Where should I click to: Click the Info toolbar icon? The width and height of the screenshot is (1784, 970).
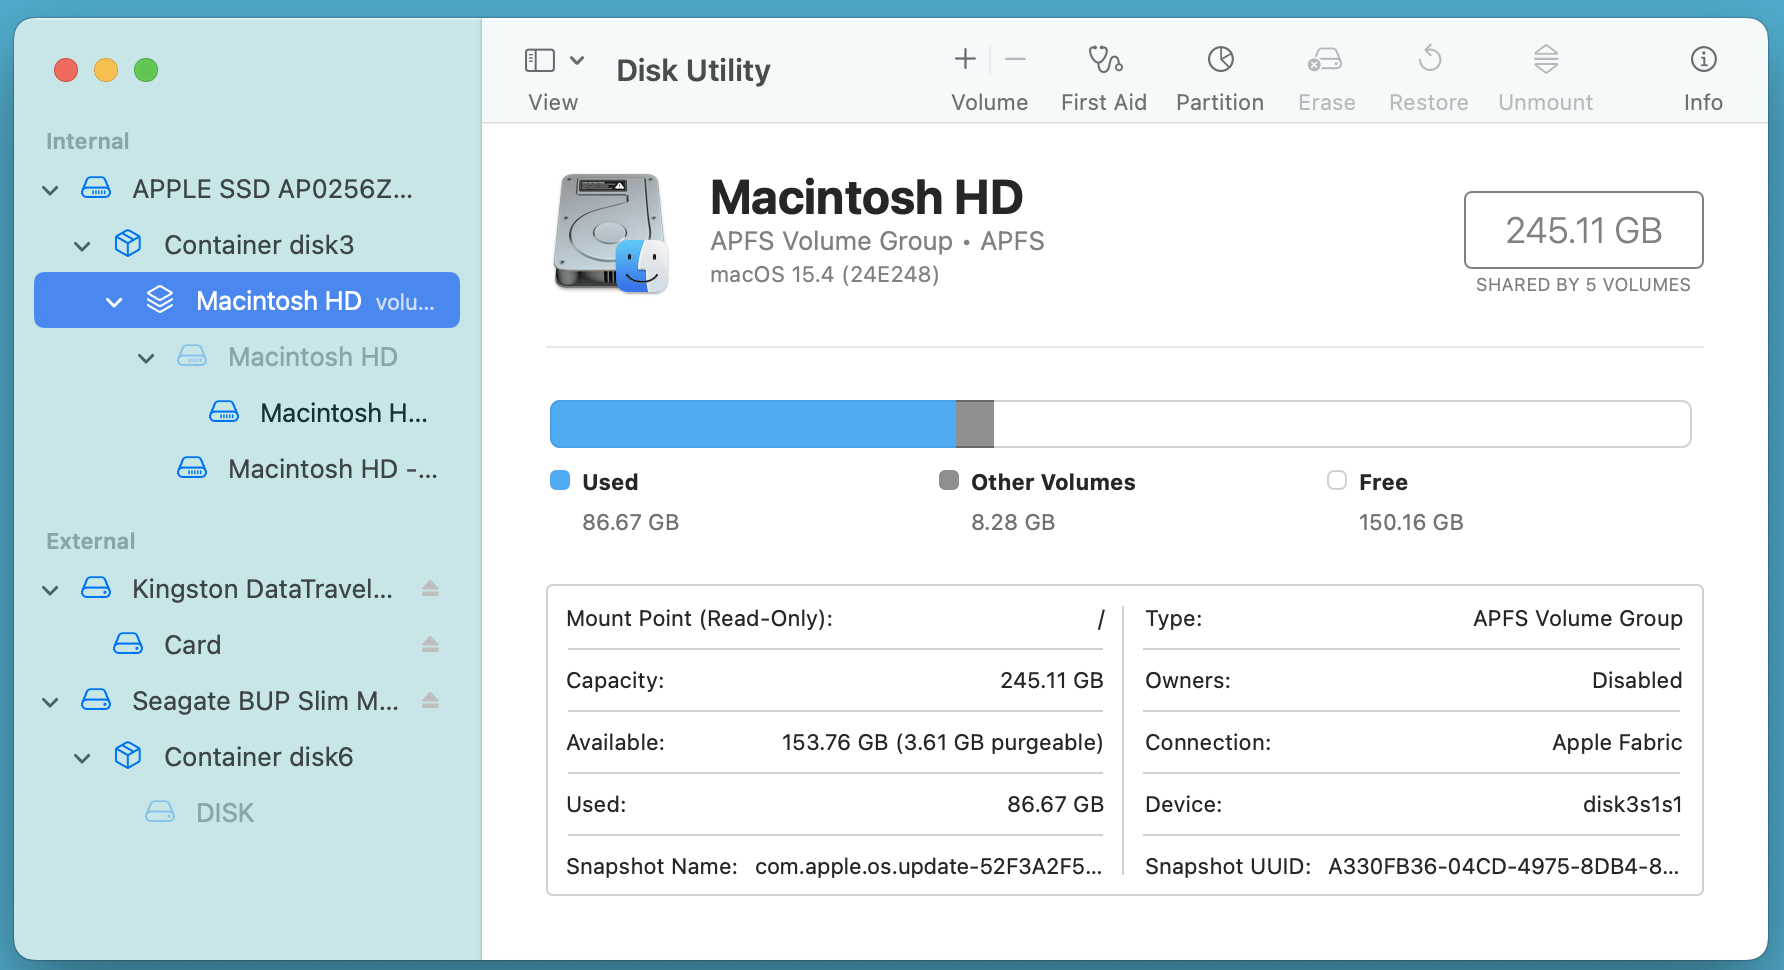[1702, 61]
